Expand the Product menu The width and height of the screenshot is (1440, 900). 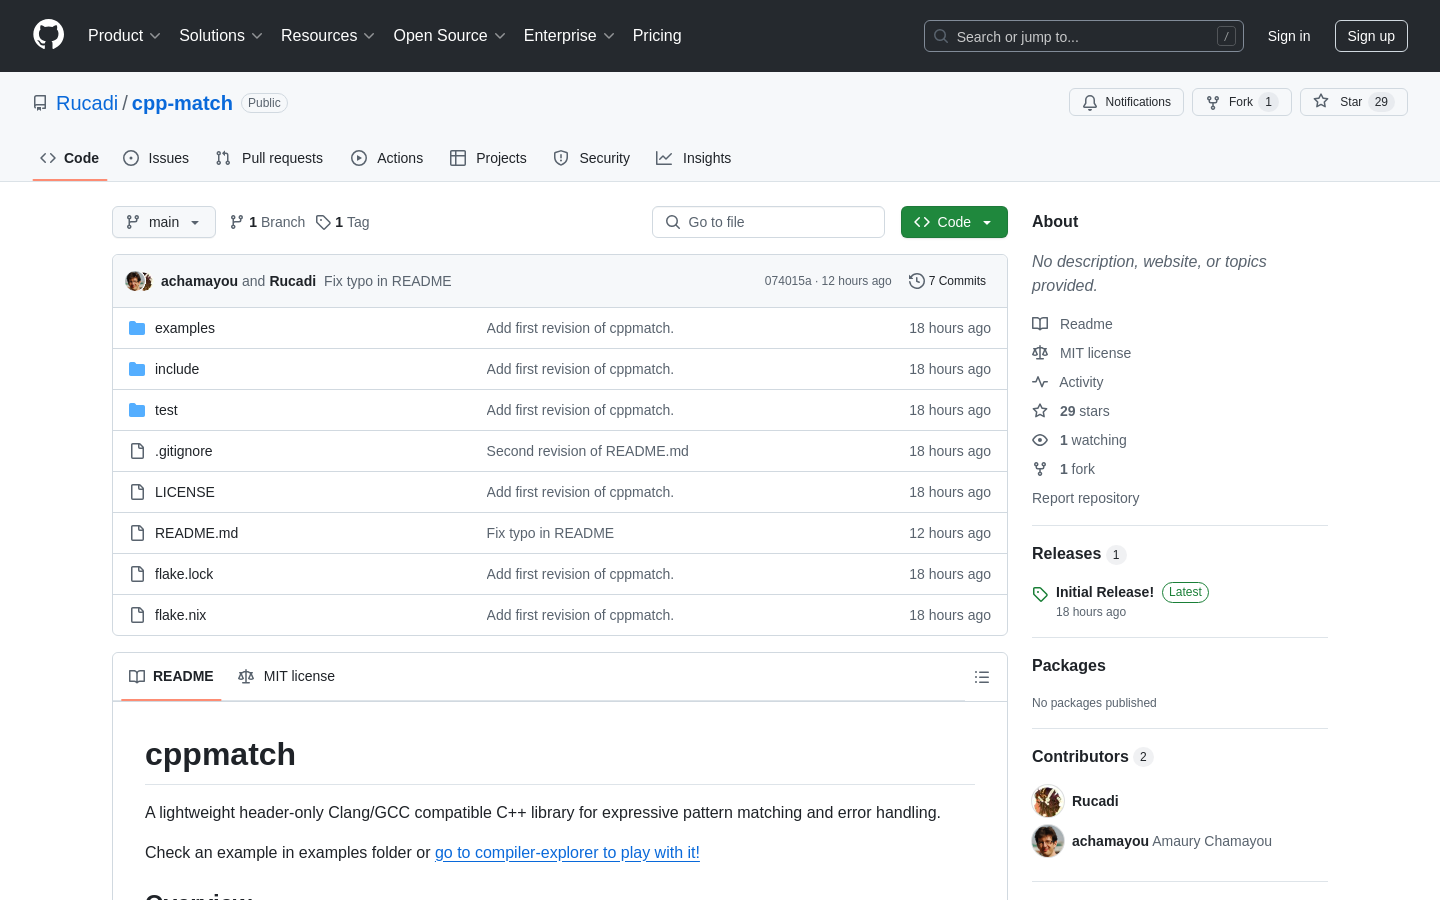[124, 36]
